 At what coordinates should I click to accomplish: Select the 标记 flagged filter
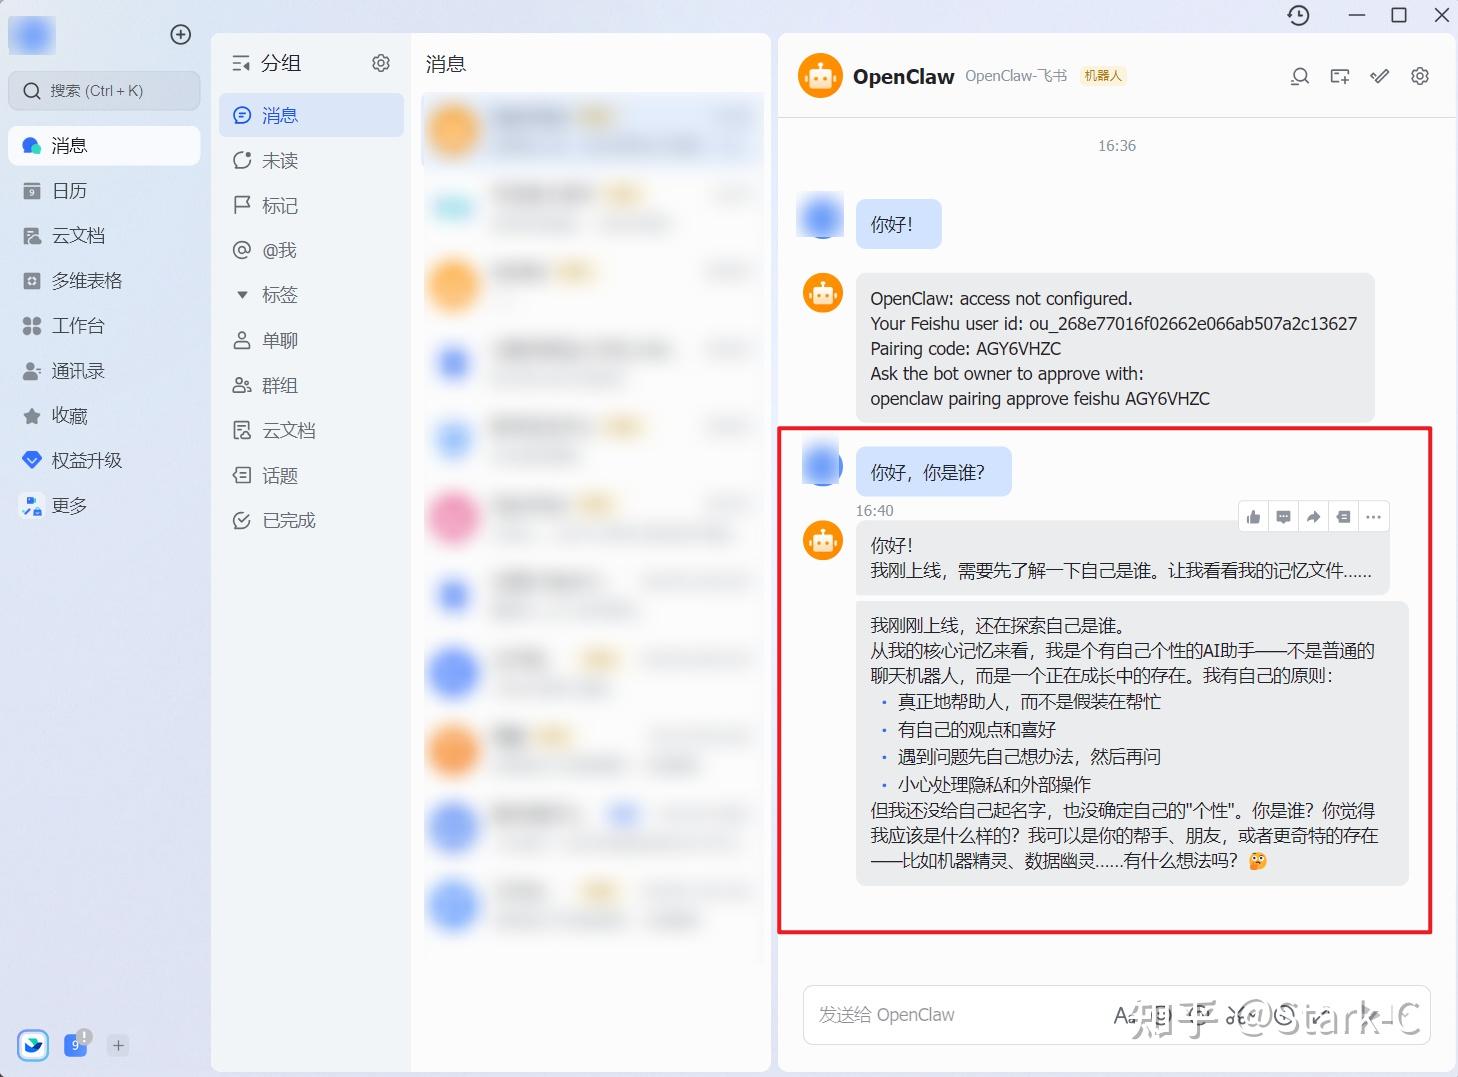[311, 205]
